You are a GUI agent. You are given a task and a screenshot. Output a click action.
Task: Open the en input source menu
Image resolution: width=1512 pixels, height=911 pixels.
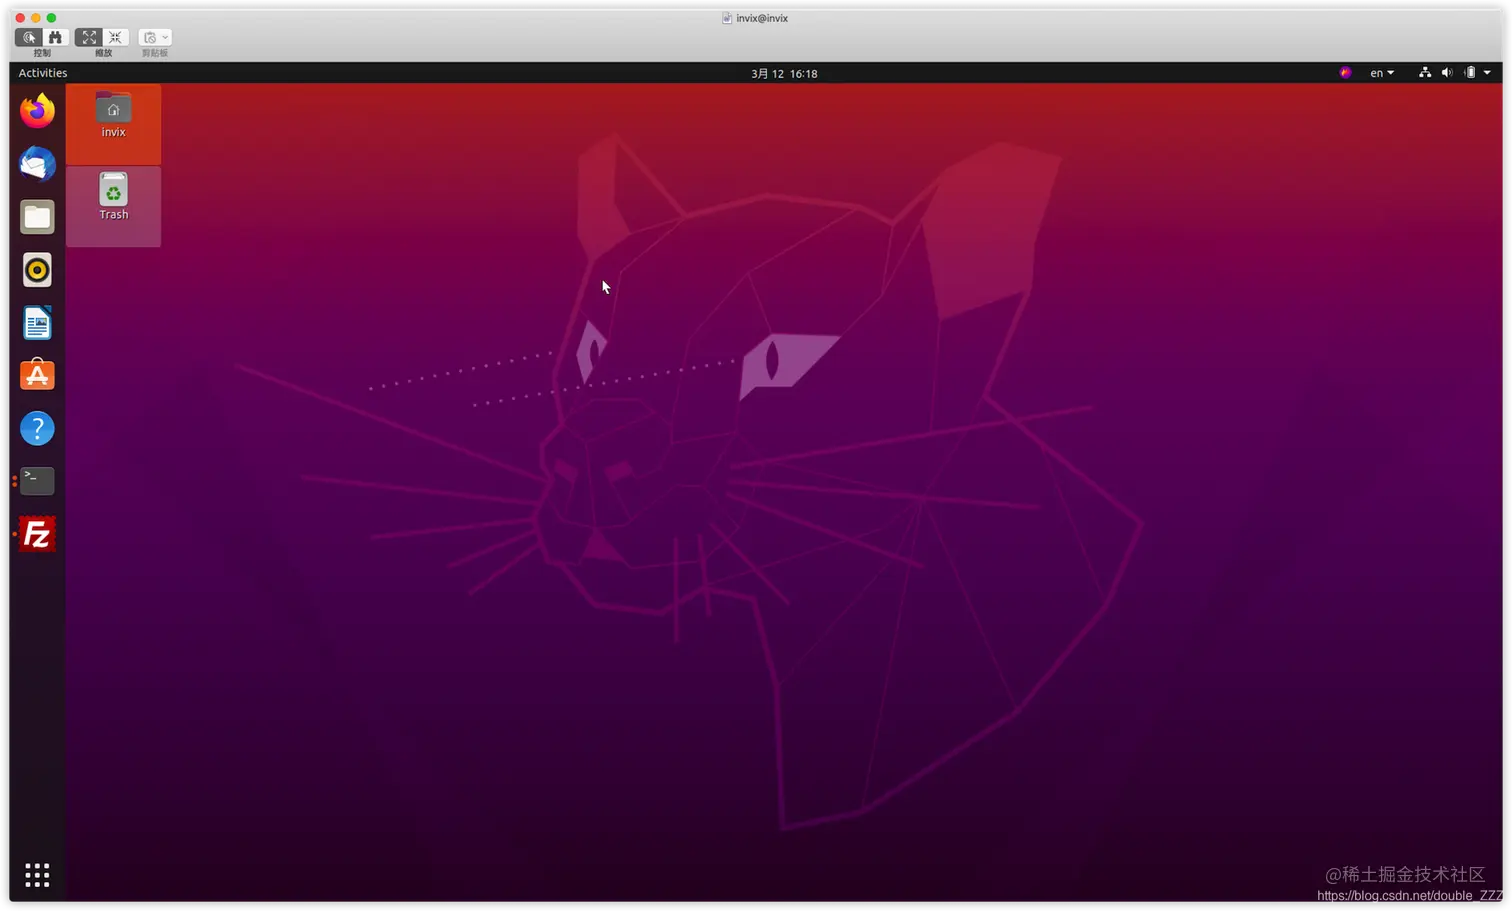click(x=1382, y=73)
